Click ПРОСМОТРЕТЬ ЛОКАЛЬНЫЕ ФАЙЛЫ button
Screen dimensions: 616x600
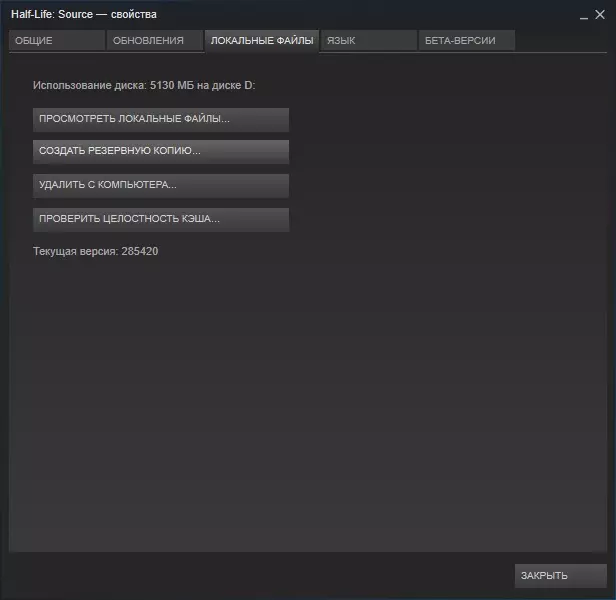click(x=161, y=119)
